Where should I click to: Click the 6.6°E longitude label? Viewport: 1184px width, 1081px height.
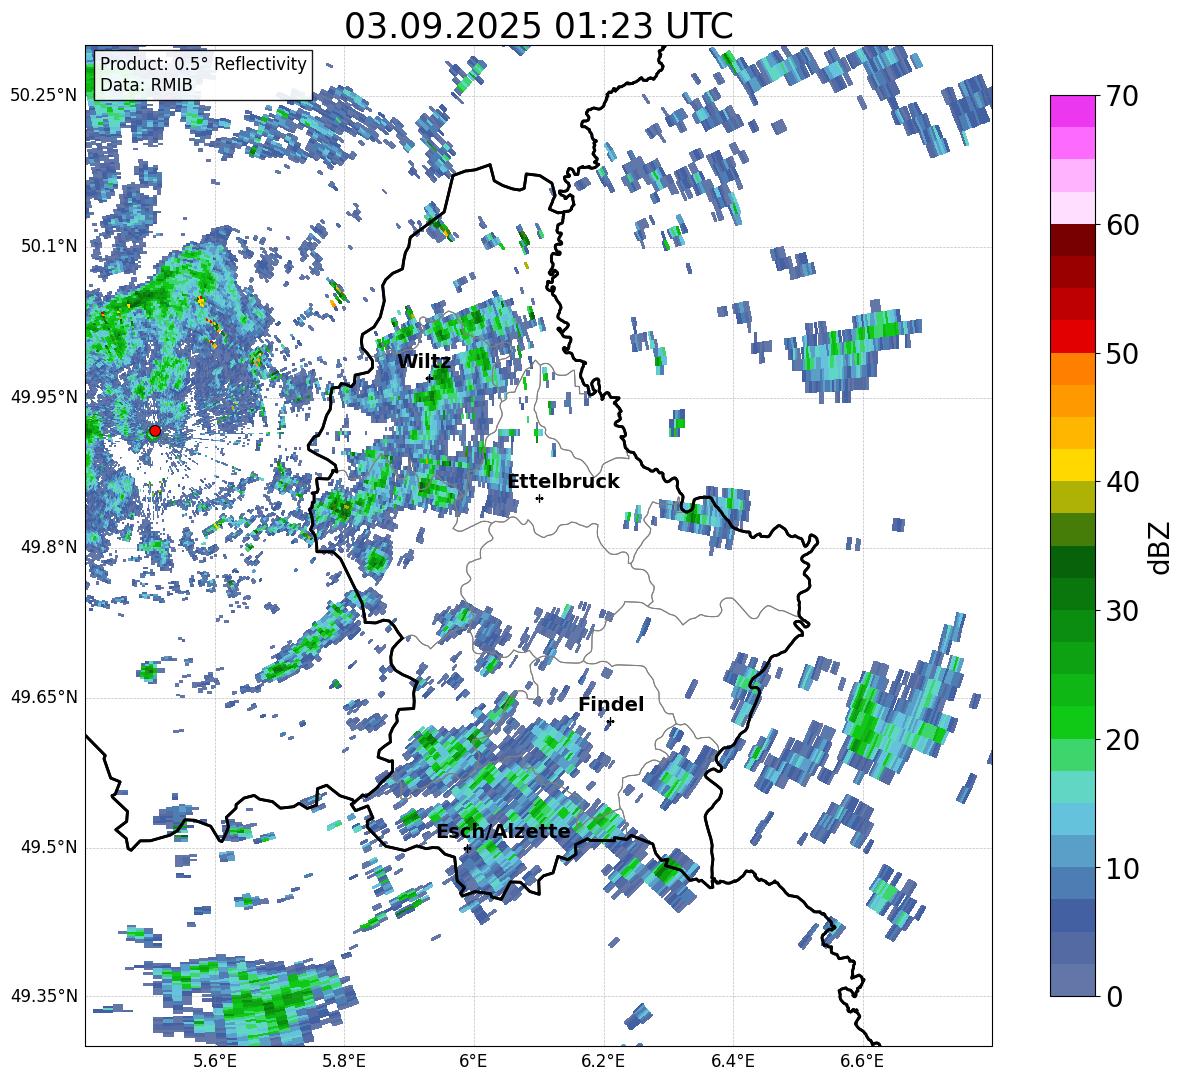pos(862,1061)
